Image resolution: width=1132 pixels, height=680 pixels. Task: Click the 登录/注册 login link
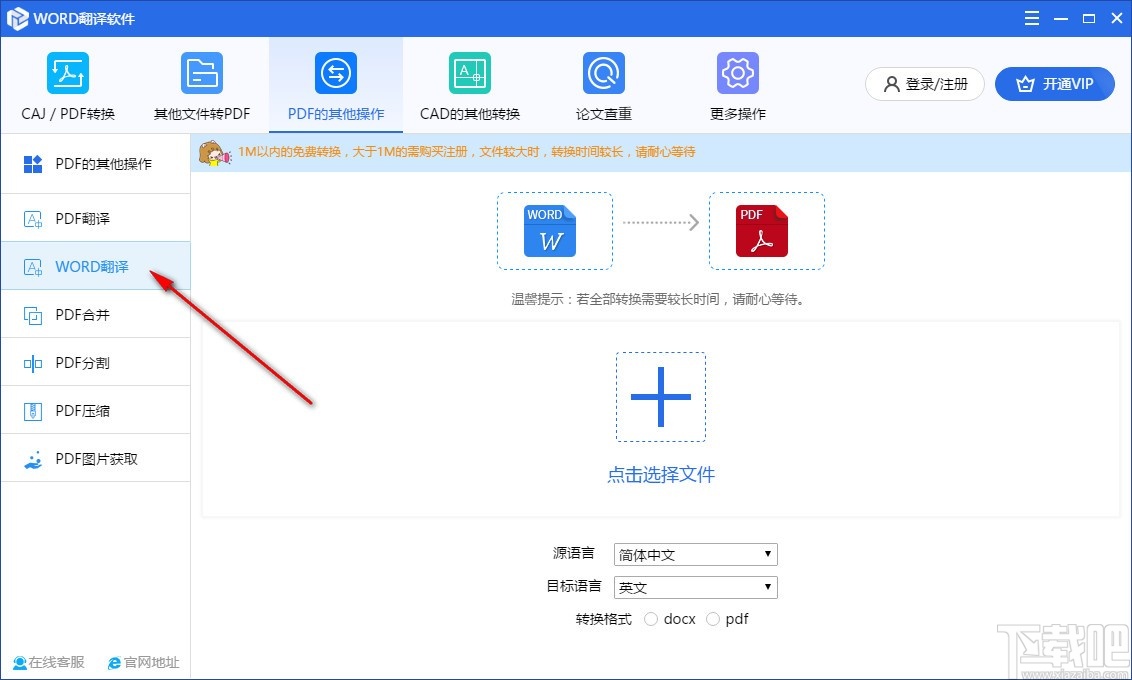point(924,84)
